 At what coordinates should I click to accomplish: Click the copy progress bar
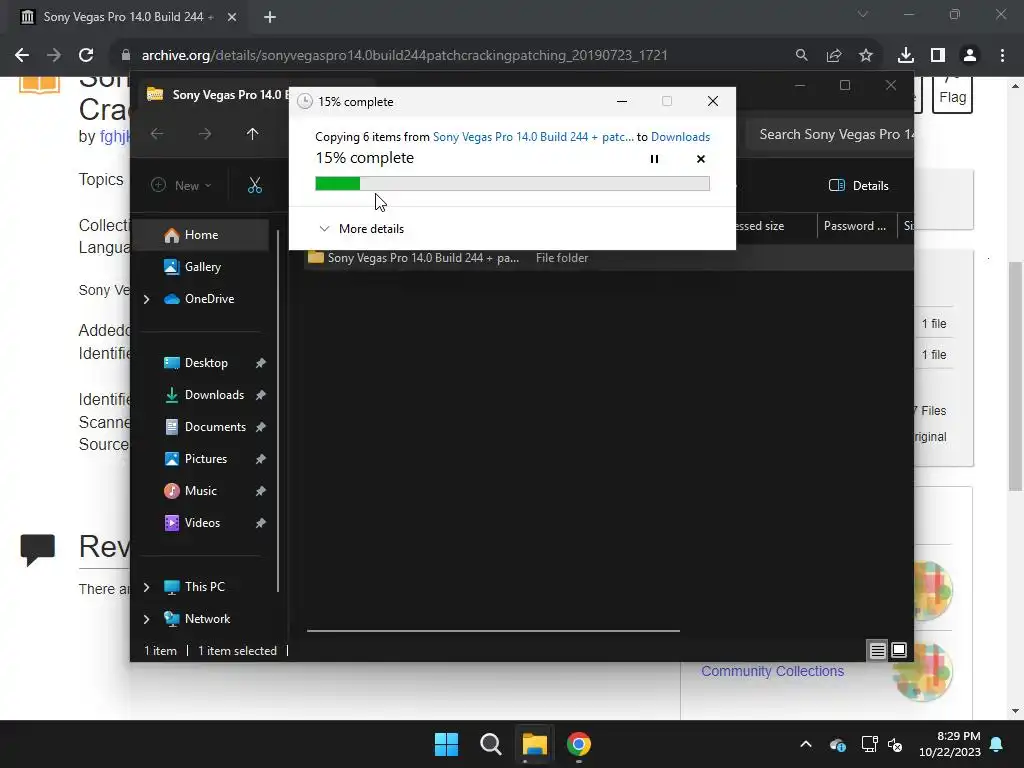[512, 184]
